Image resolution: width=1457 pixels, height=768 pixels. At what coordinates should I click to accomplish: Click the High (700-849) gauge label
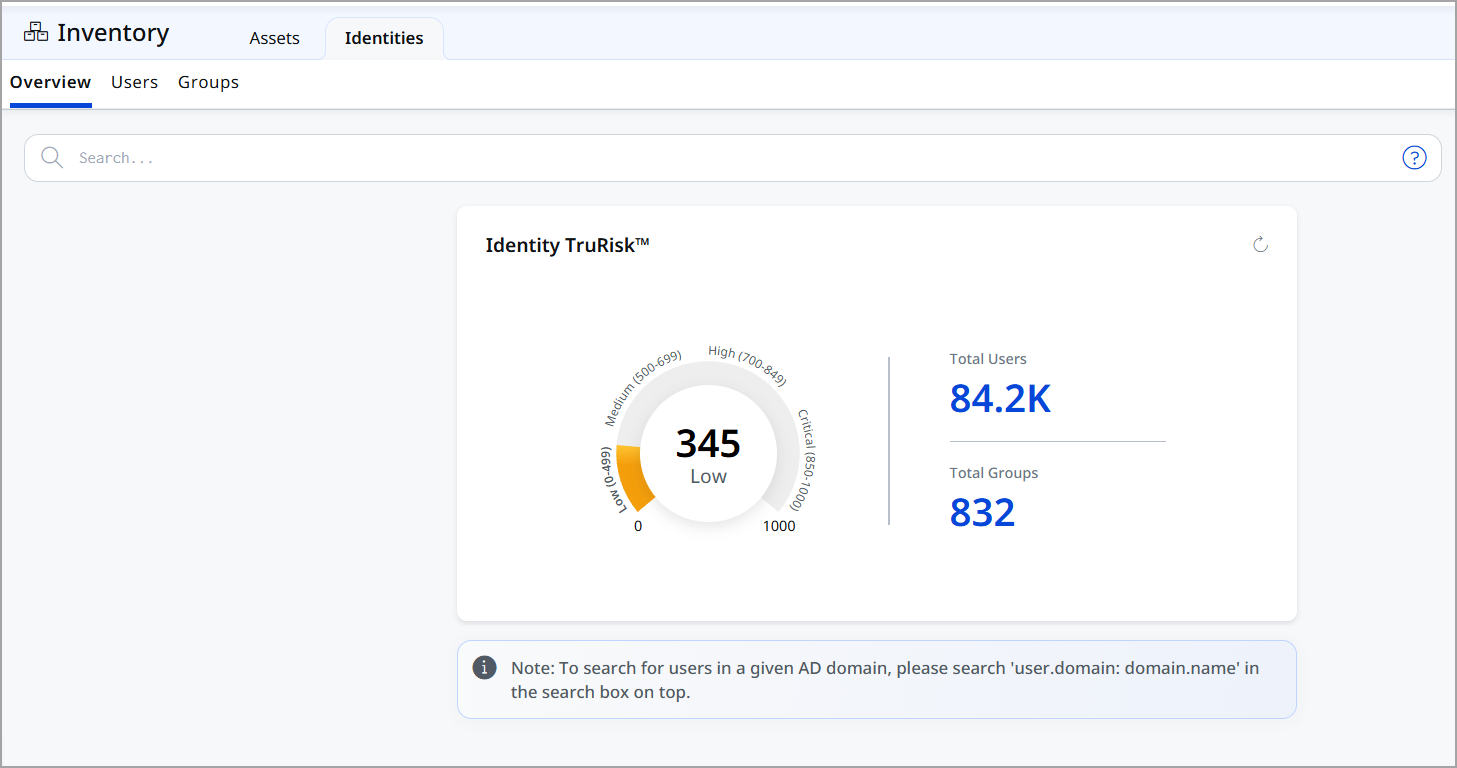(x=747, y=364)
